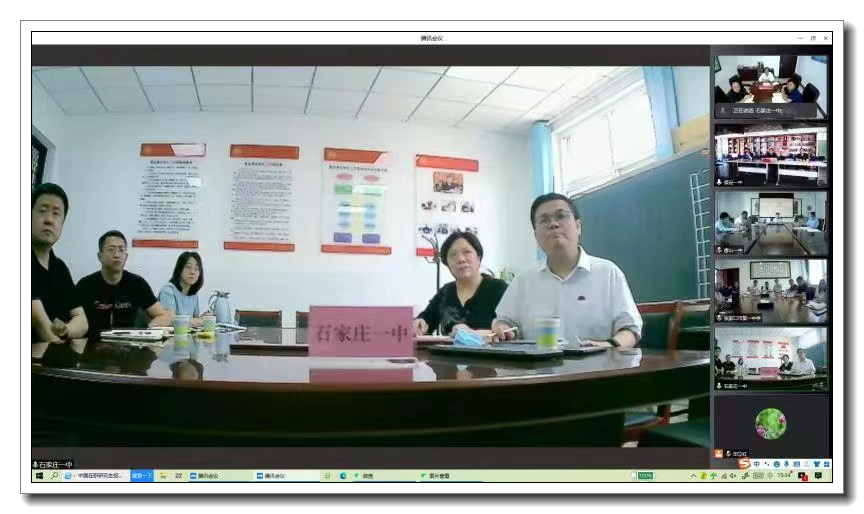Click the orange avatar icon under last participant

pyautogui.click(x=719, y=453)
